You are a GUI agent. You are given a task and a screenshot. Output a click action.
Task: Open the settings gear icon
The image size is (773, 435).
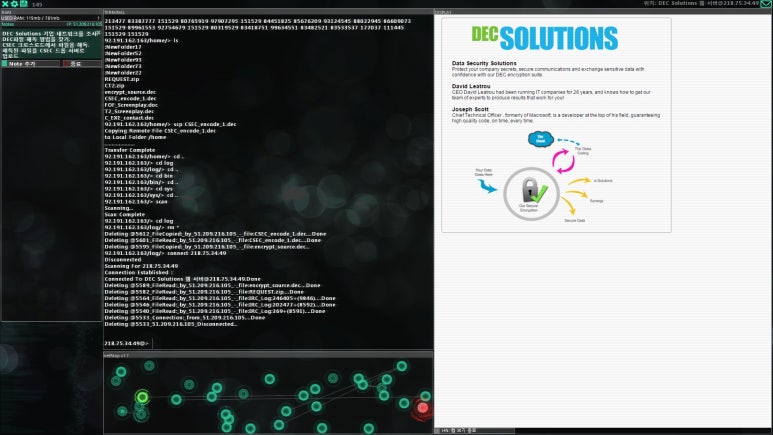coord(14,3)
